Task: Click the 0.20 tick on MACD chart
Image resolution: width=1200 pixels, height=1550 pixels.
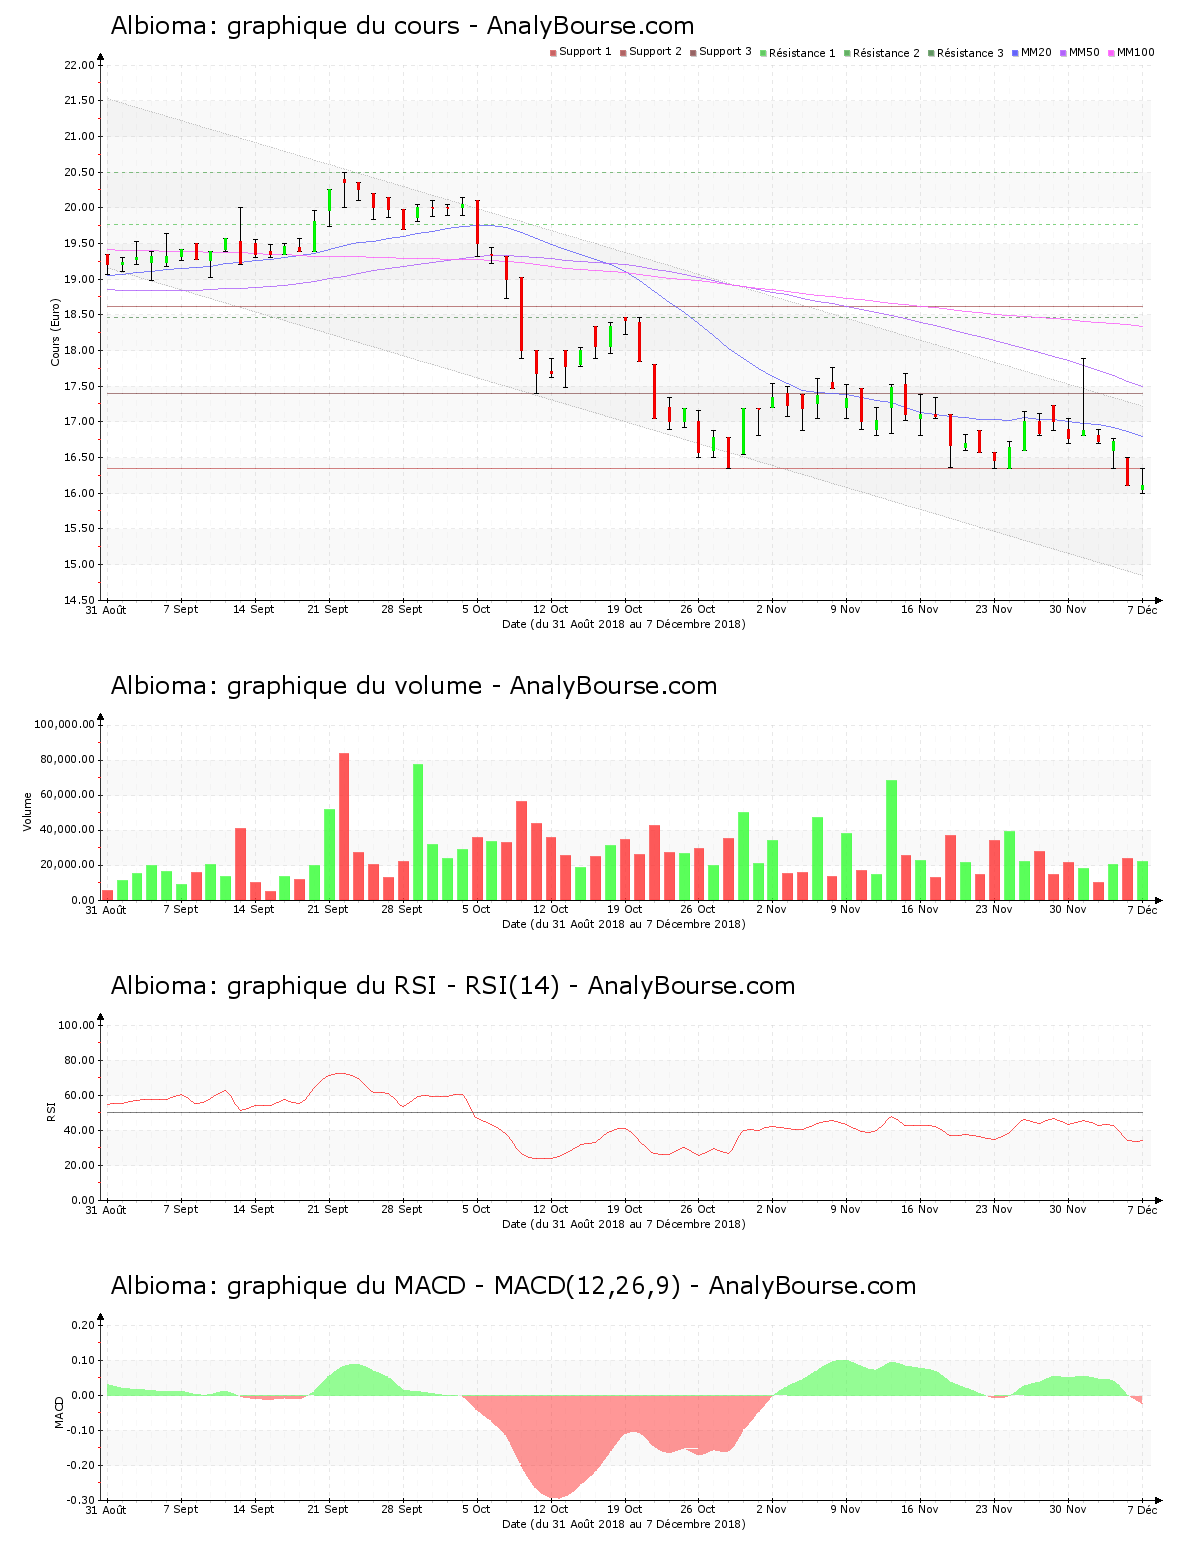Action: (84, 1325)
